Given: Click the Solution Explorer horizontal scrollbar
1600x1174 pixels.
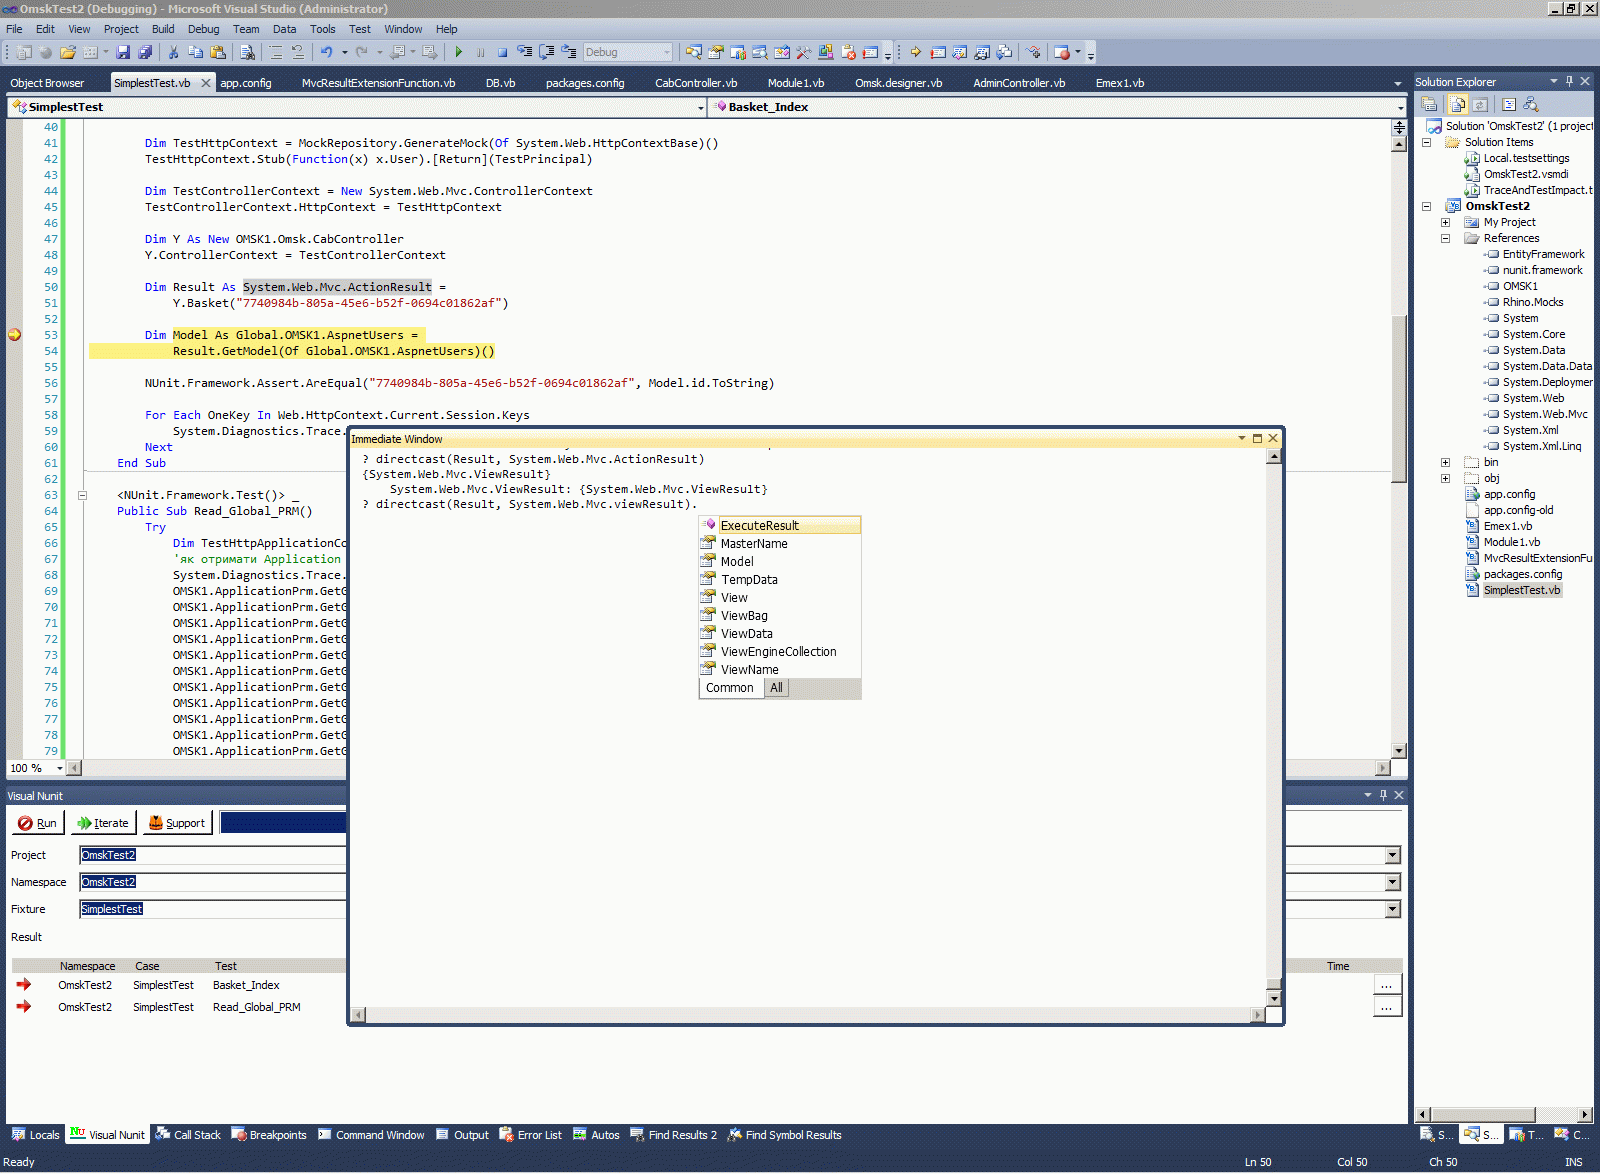Looking at the screenshot, I should [x=1481, y=1114].
